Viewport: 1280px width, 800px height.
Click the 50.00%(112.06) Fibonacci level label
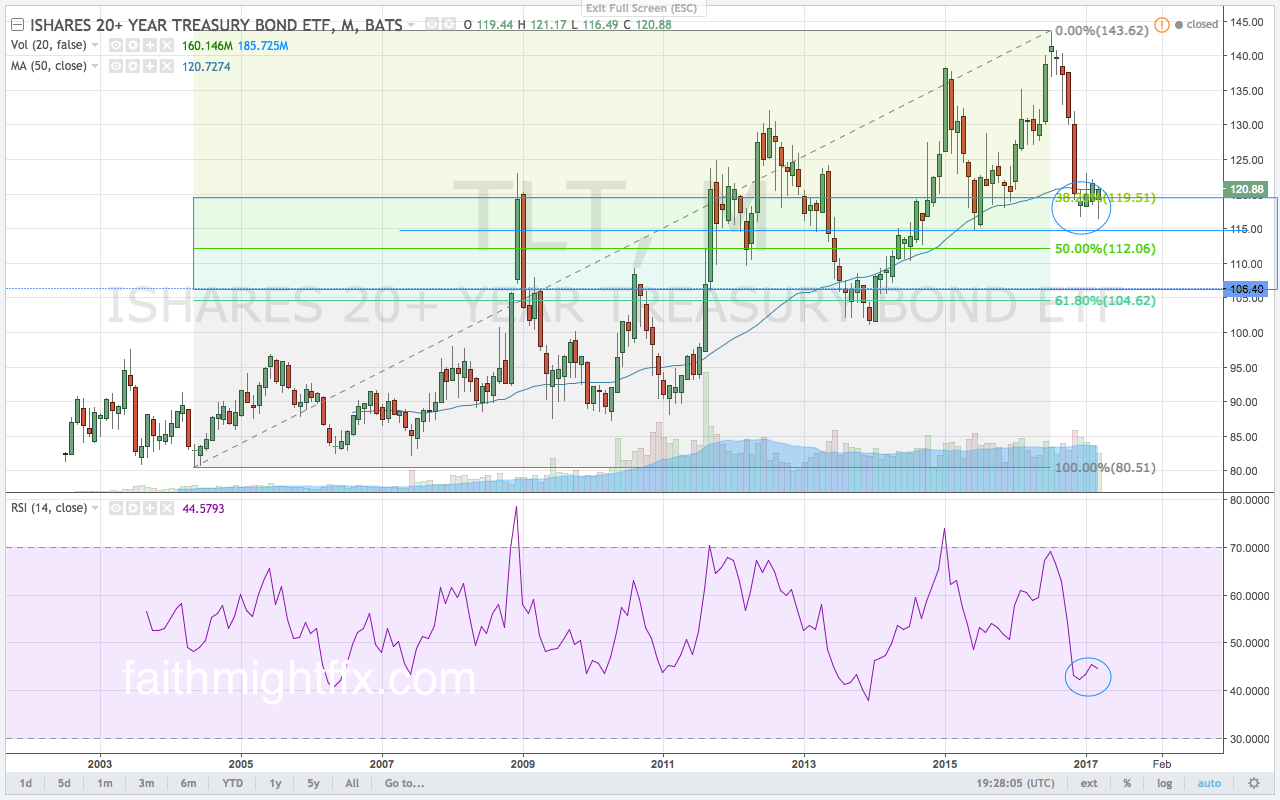[x=1105, y=248]
